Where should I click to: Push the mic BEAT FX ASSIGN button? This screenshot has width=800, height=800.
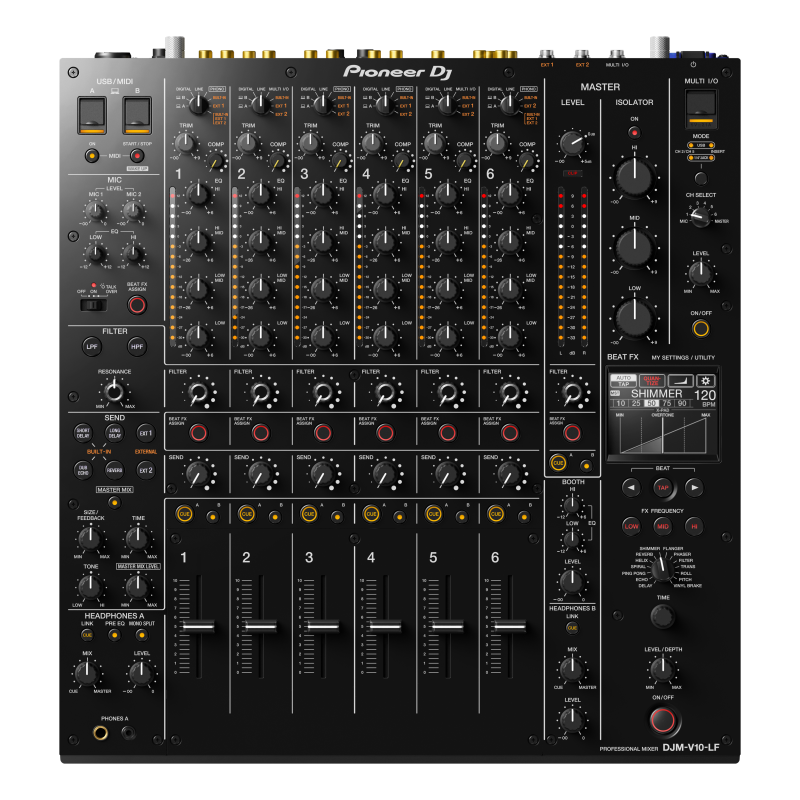137,305
